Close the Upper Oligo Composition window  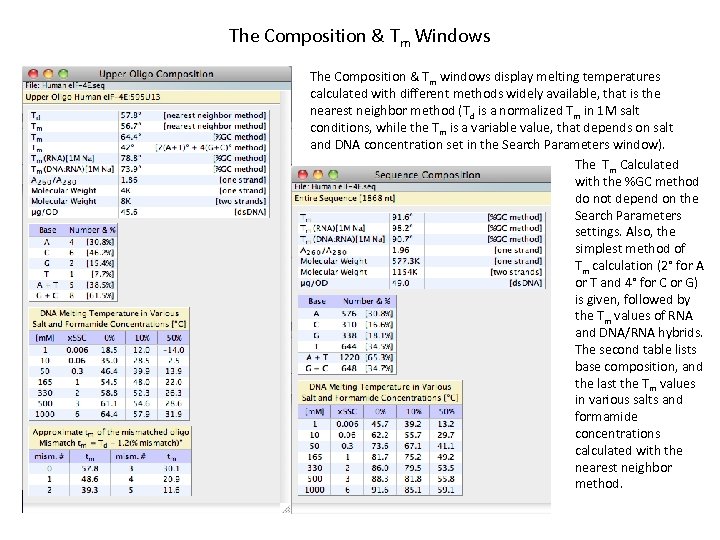point(33,73)
